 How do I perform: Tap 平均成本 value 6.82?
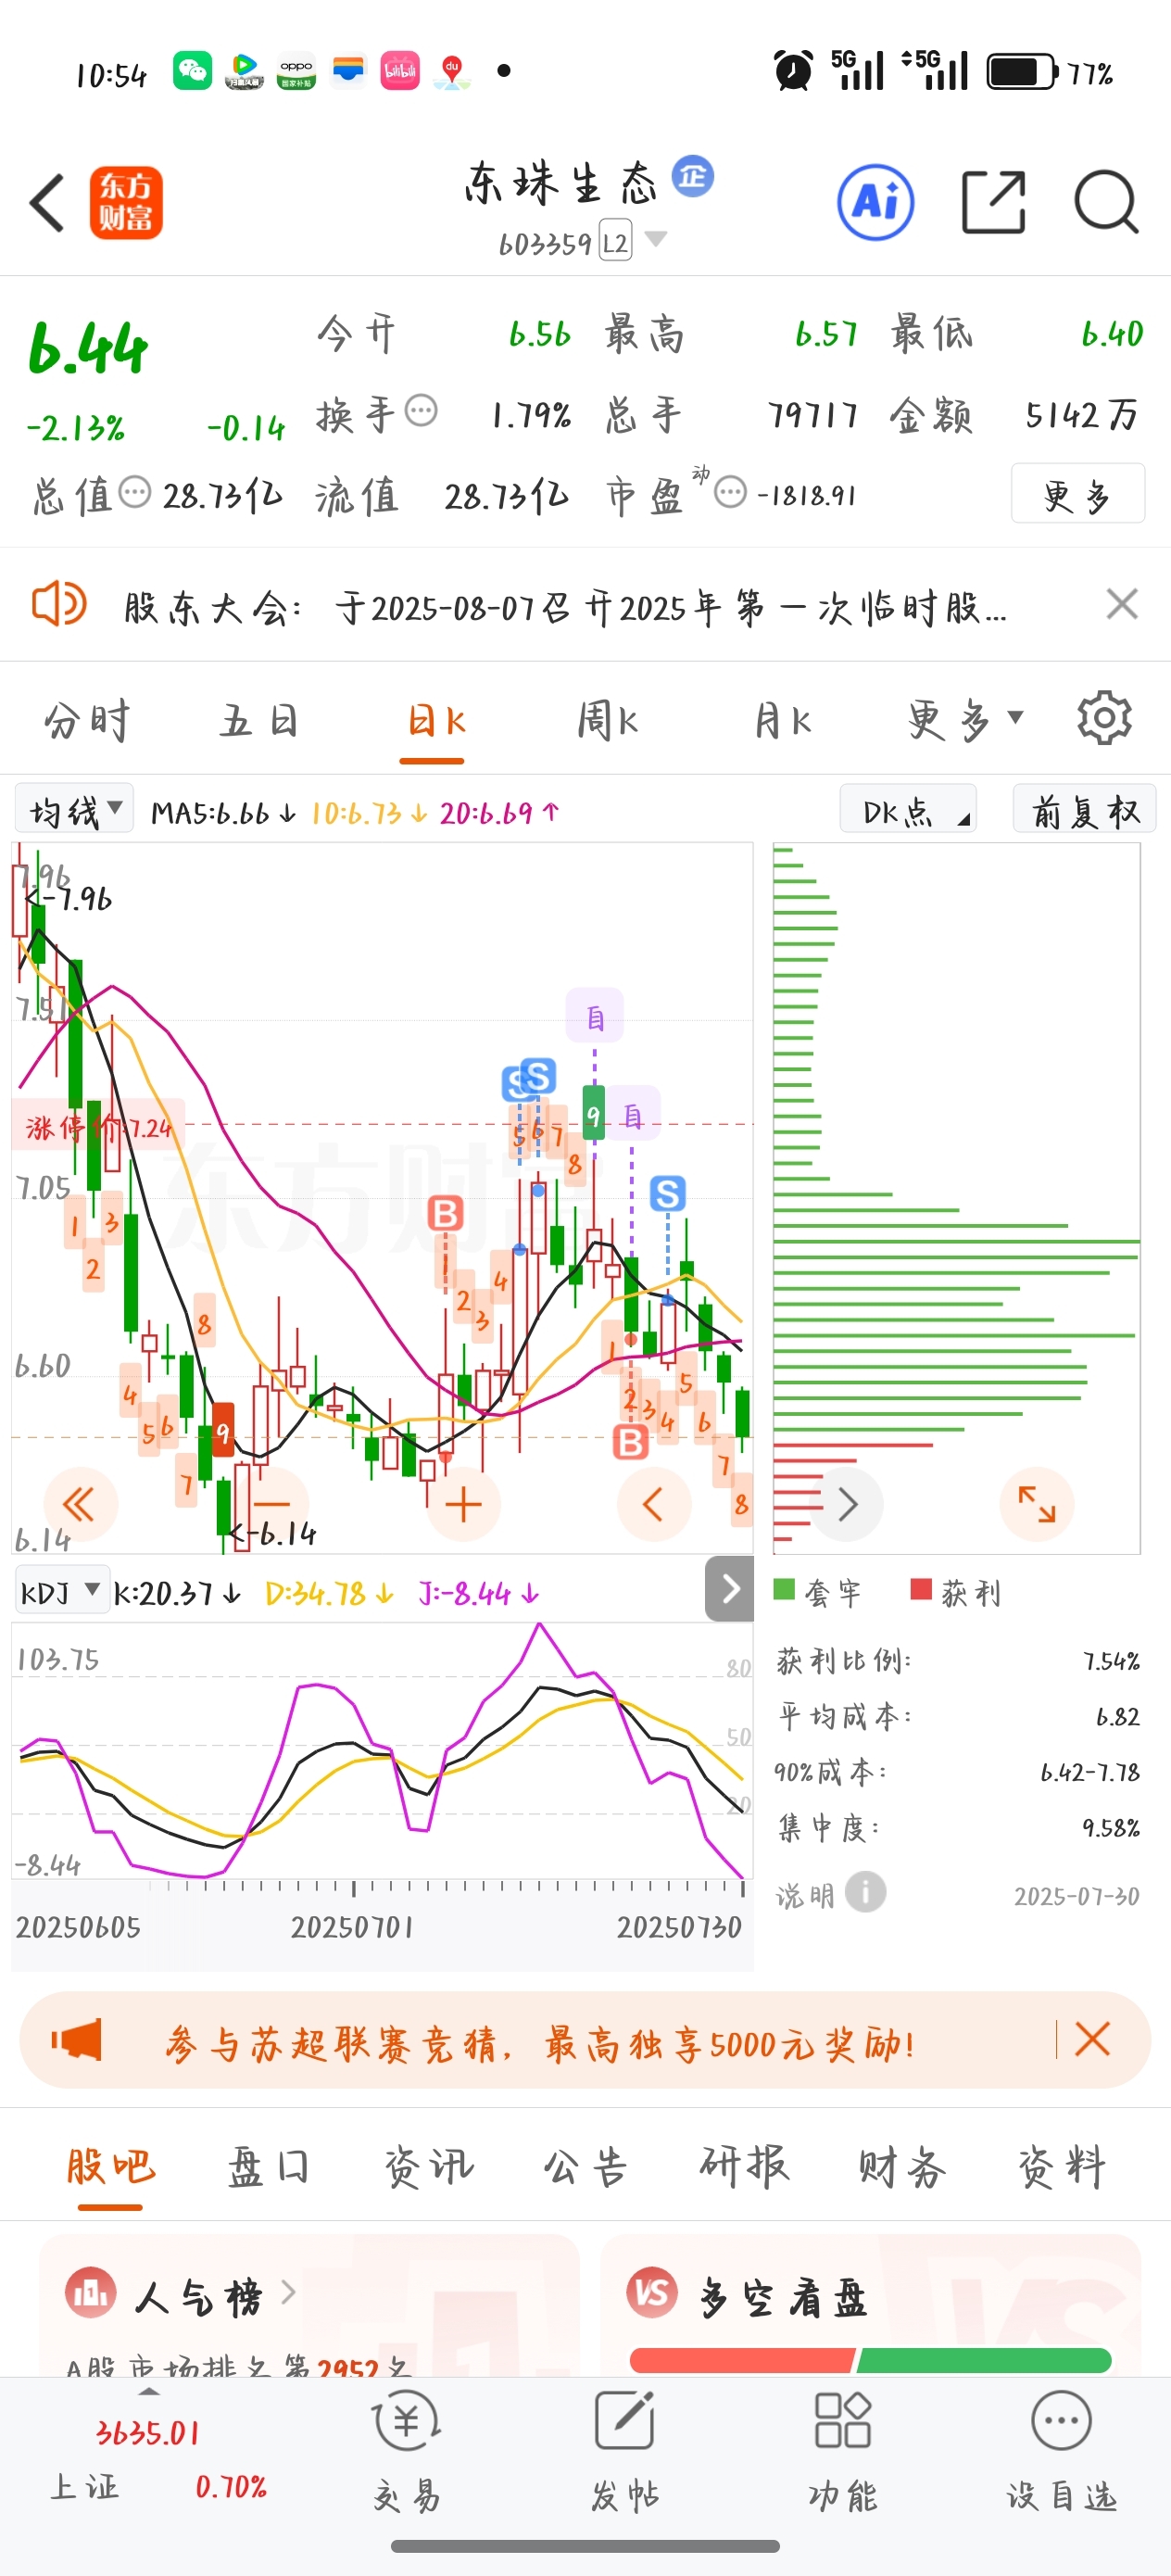pos(1117,1716)
